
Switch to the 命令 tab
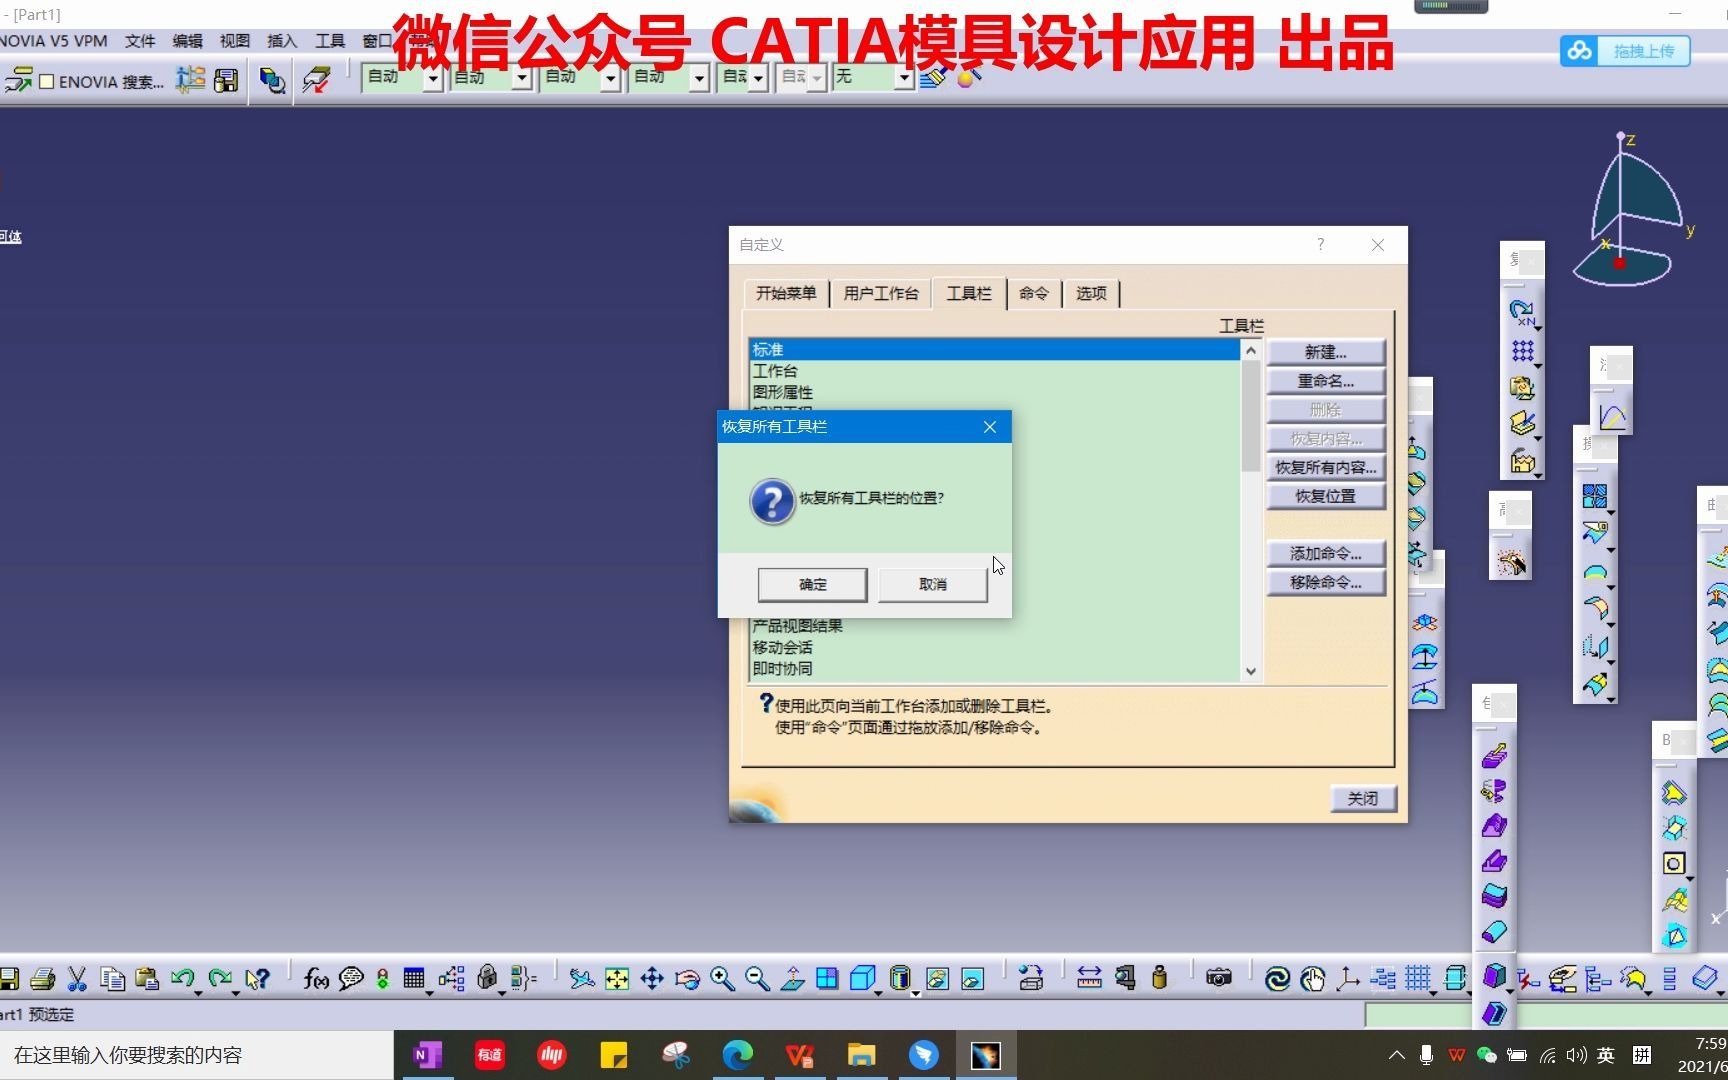[x=1034, y=293]
